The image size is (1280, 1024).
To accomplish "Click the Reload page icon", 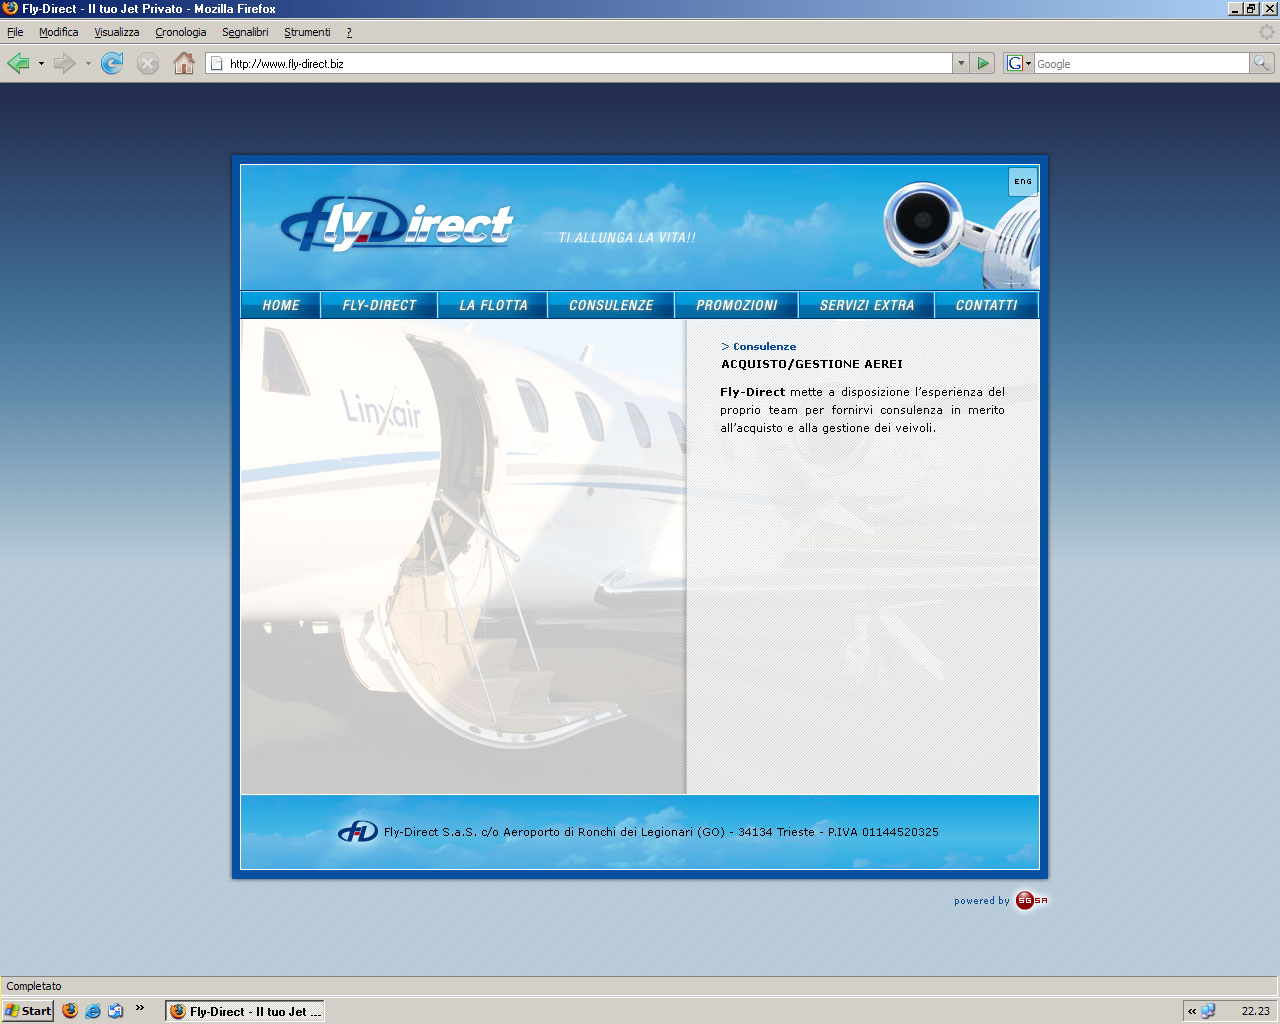I will pyautogui.click(x=112, y=64).
